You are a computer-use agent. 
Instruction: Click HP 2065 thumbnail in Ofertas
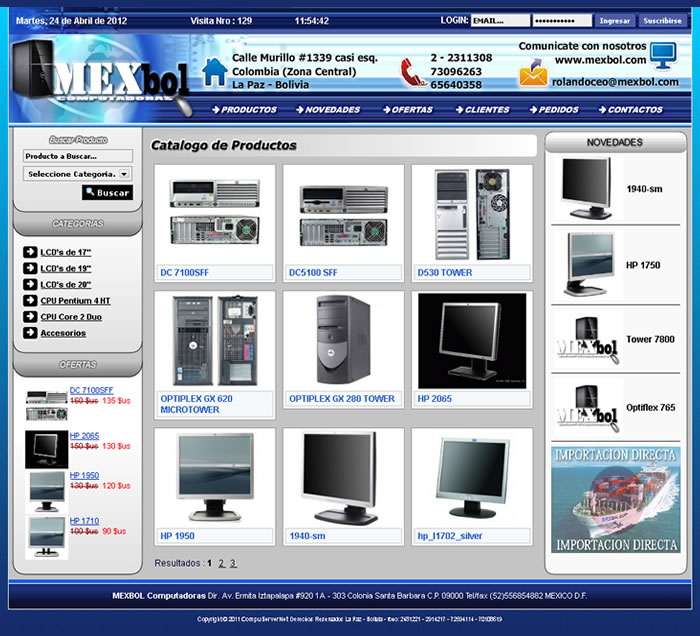tap(46, 449)
